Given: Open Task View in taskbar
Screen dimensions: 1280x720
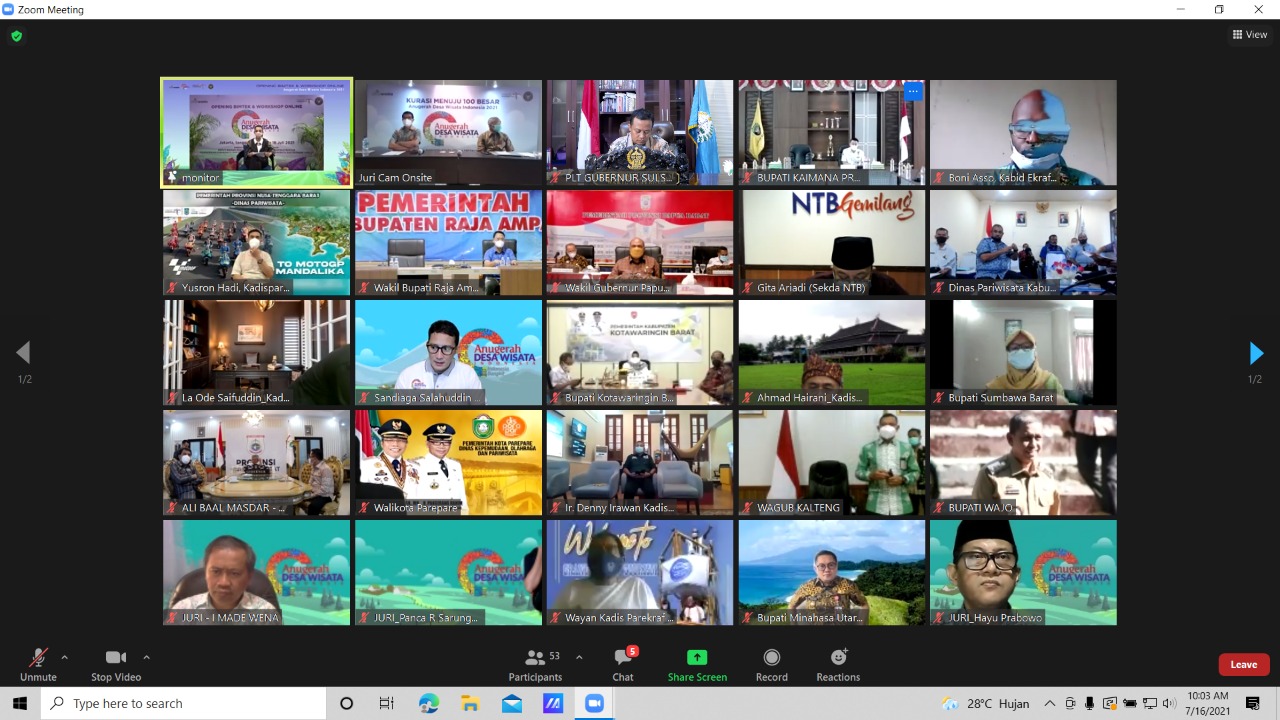Looking at the screenshot, I should point(387,704).
